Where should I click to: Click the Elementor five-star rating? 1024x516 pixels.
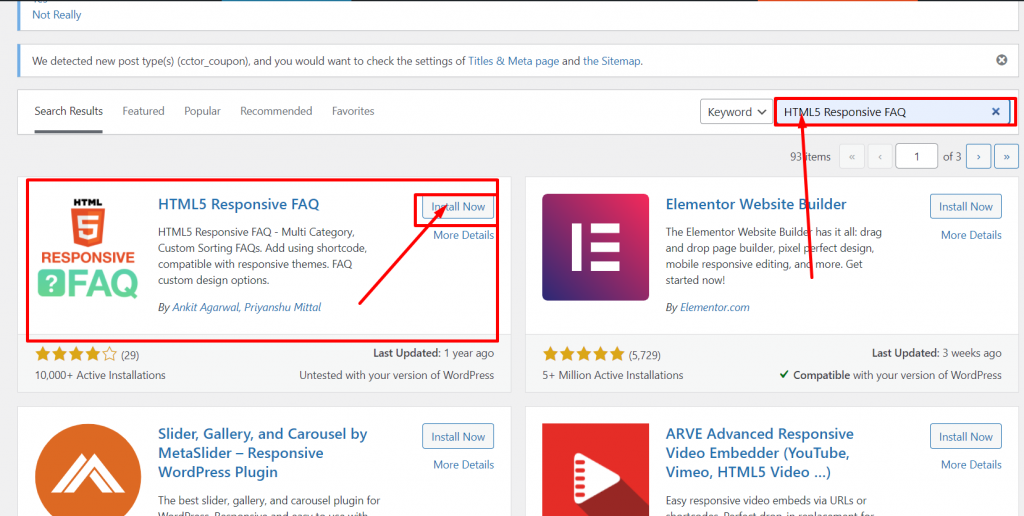pos(584,355)
